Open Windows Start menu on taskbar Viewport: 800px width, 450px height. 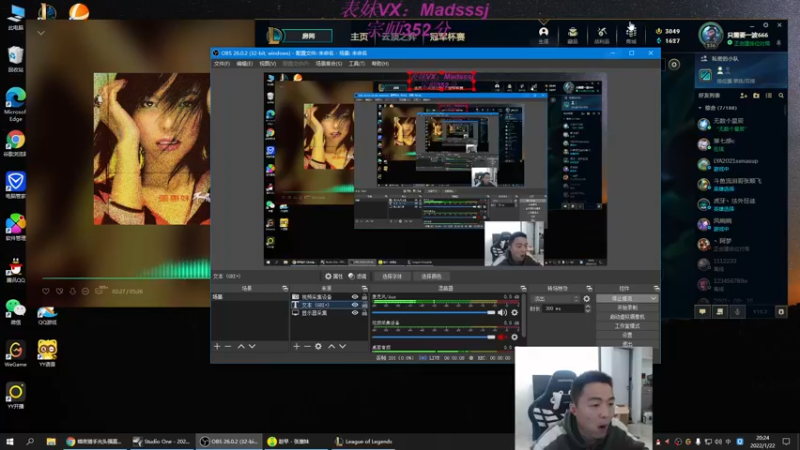[x=10, y=441]
